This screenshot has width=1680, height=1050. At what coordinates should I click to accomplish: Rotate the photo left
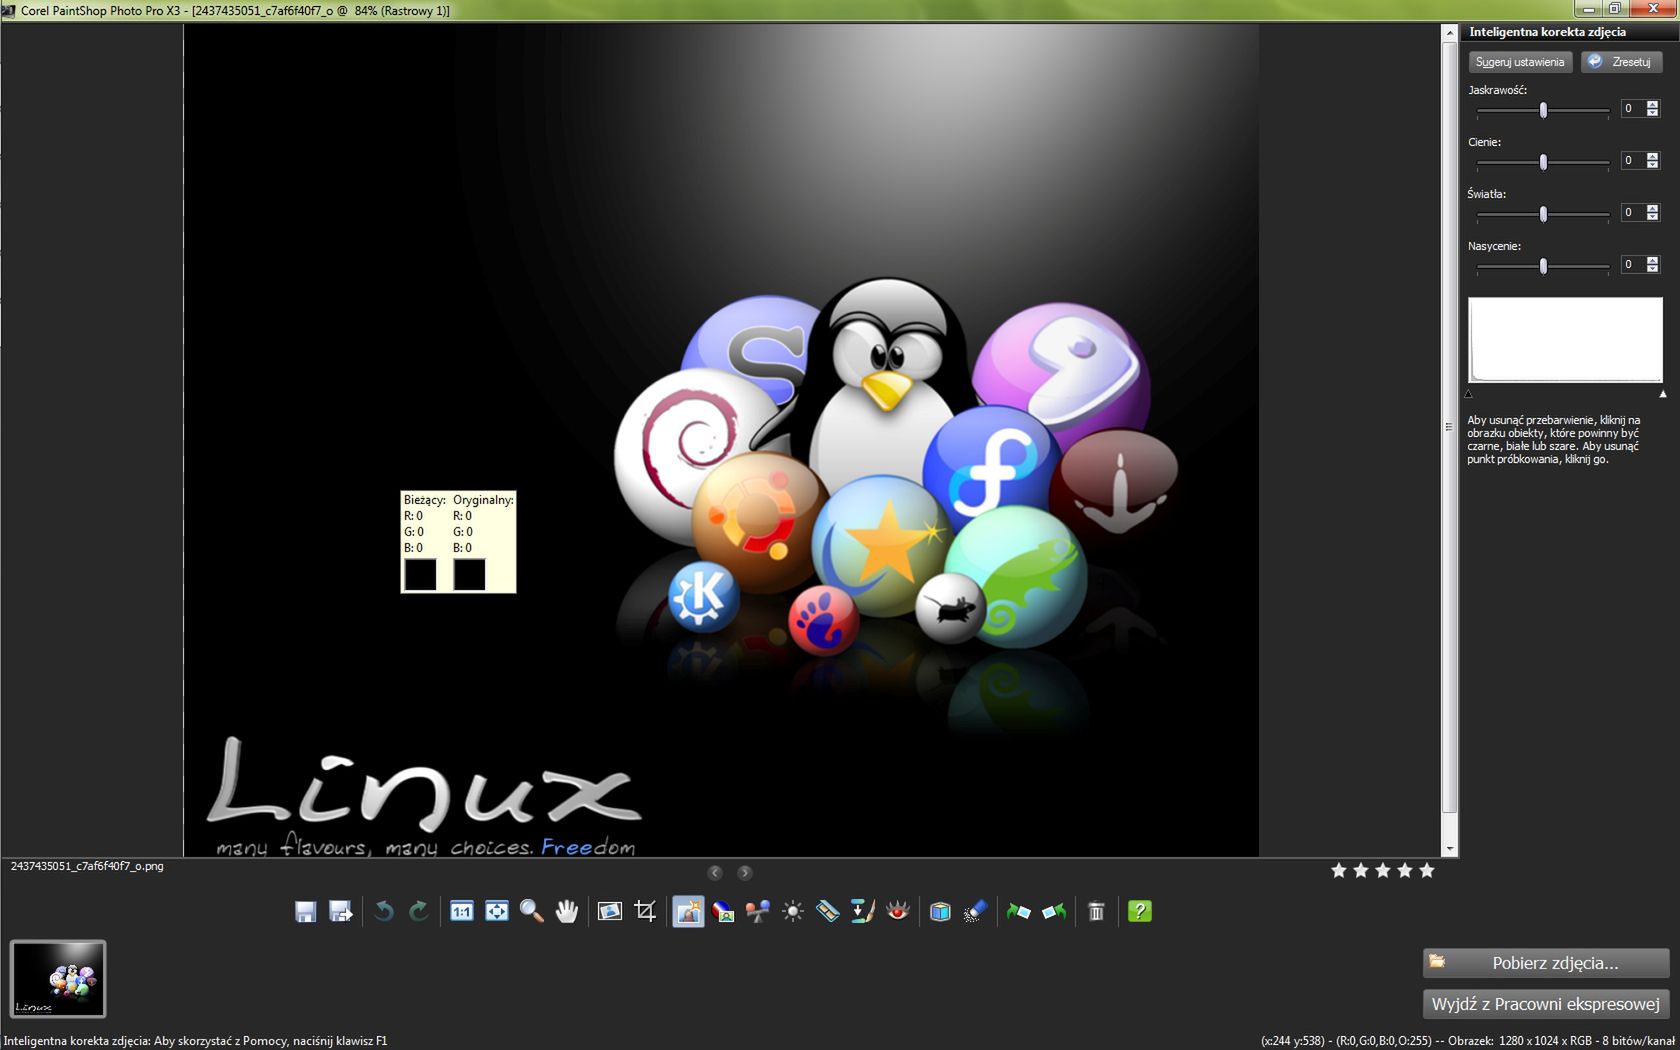(x=1018, y=911)
